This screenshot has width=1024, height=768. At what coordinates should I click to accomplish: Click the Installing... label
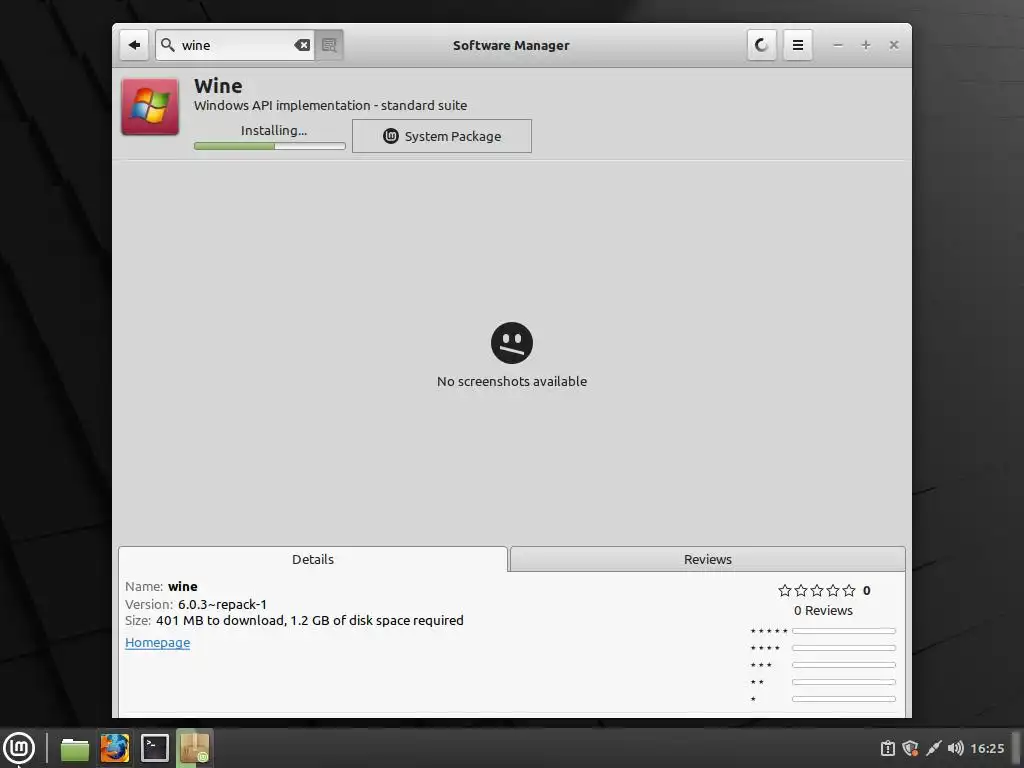point(274,131)
